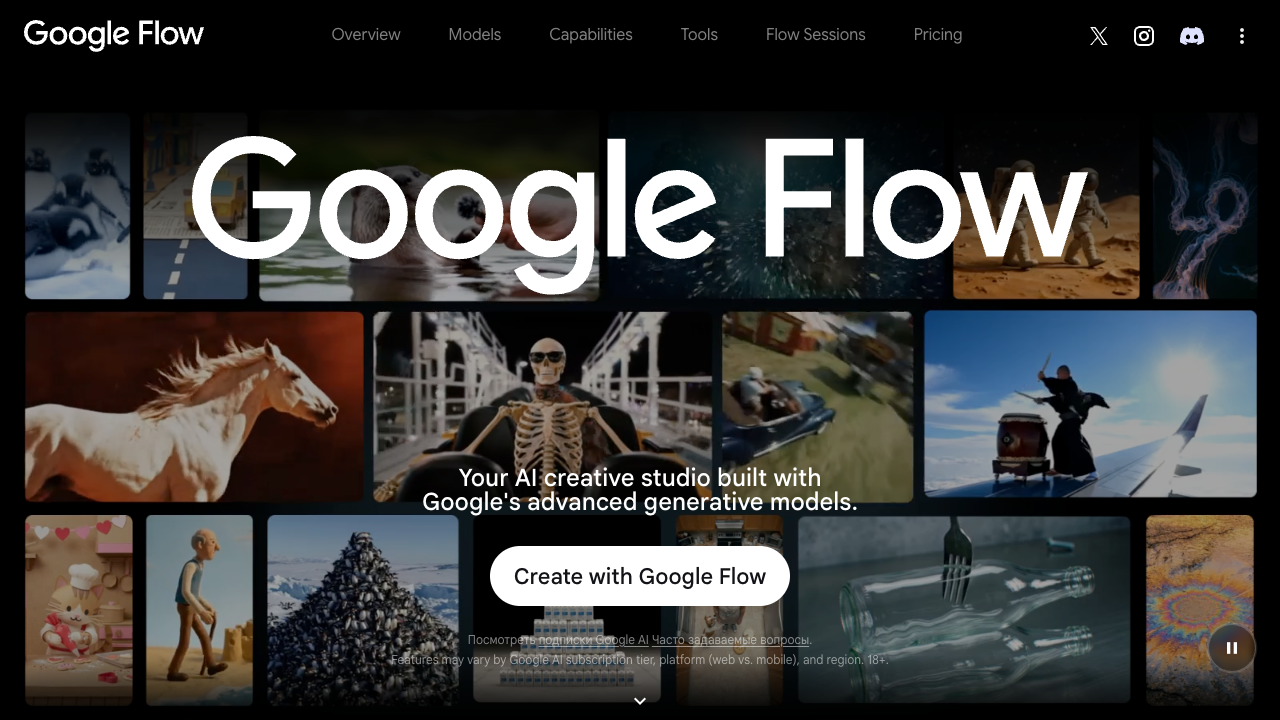This screenshot has width=1280, height=720.
Task: Select the pink tentacle swirl thumbnail
Action: click(1205, 206)
